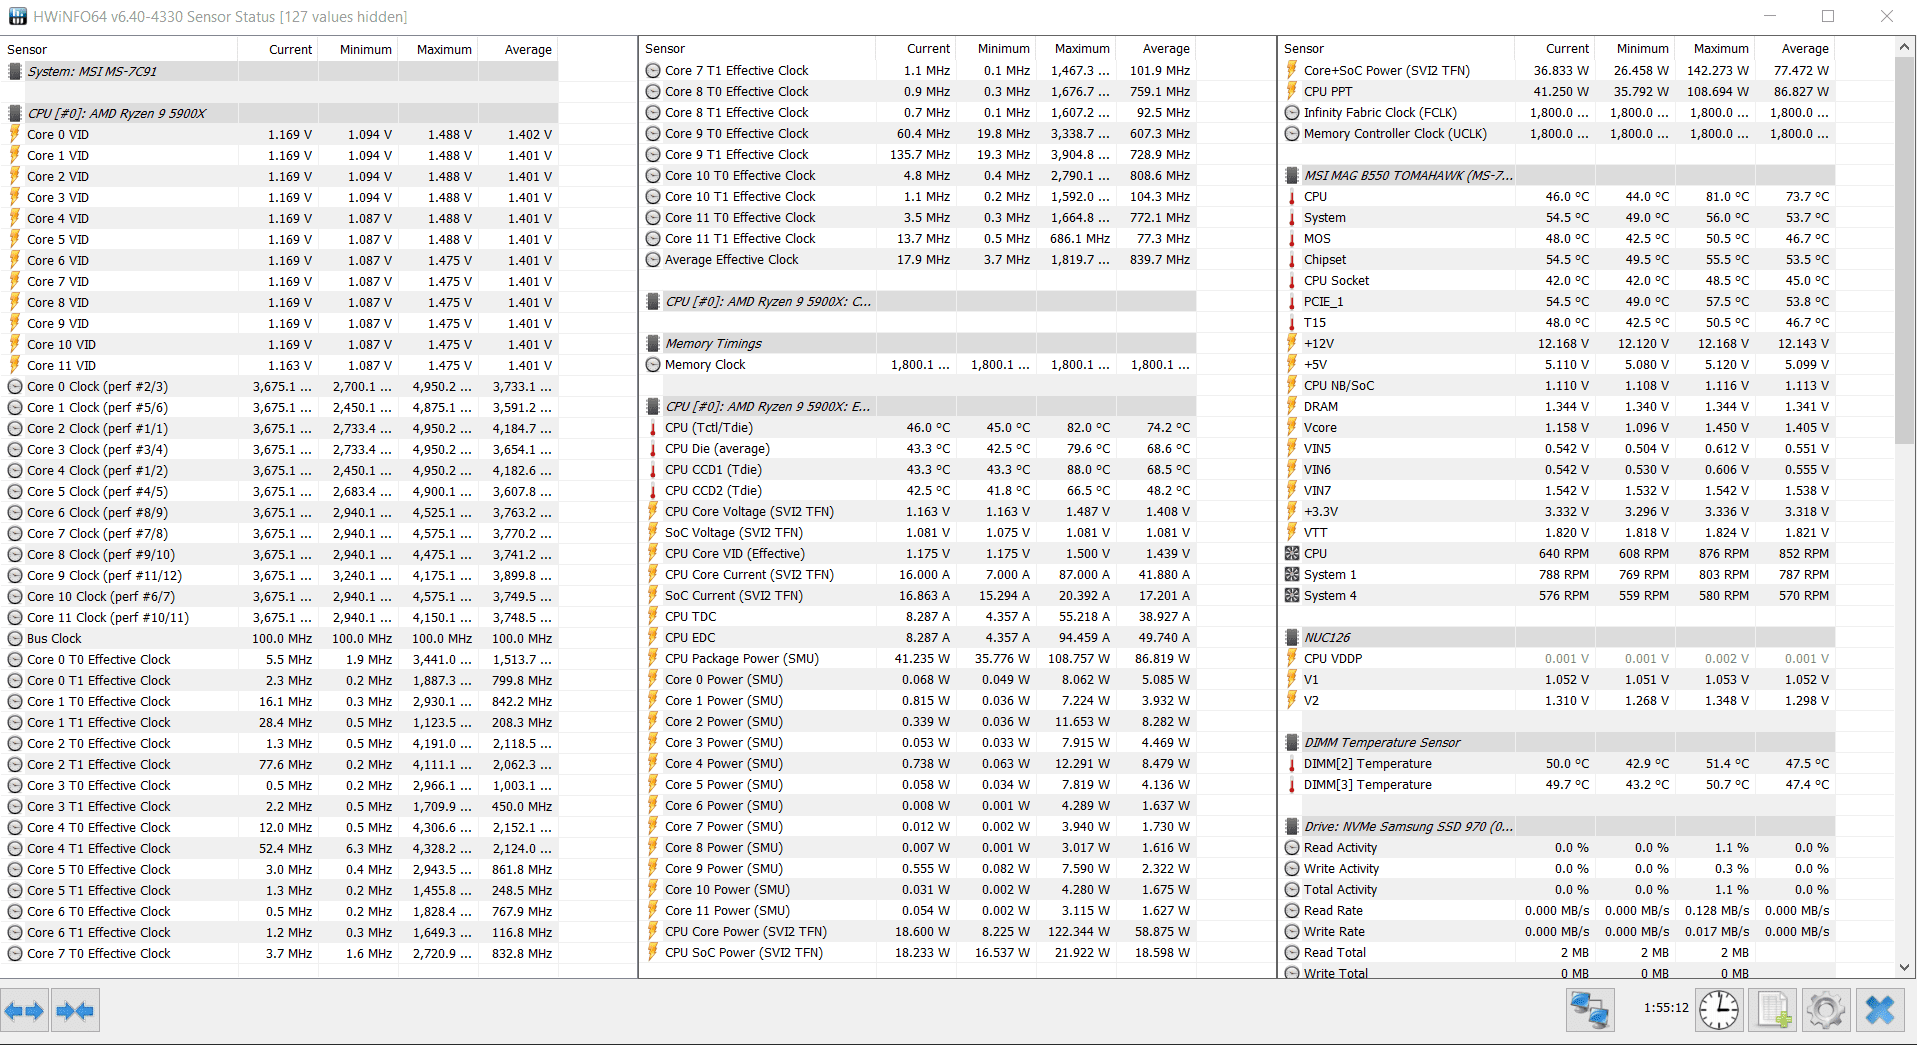Screen dimensions: 1917x1045
Task: Select the CPU [#0]: AMD Ryzen 9 5900X group header
Action: (x=280, y=113)
